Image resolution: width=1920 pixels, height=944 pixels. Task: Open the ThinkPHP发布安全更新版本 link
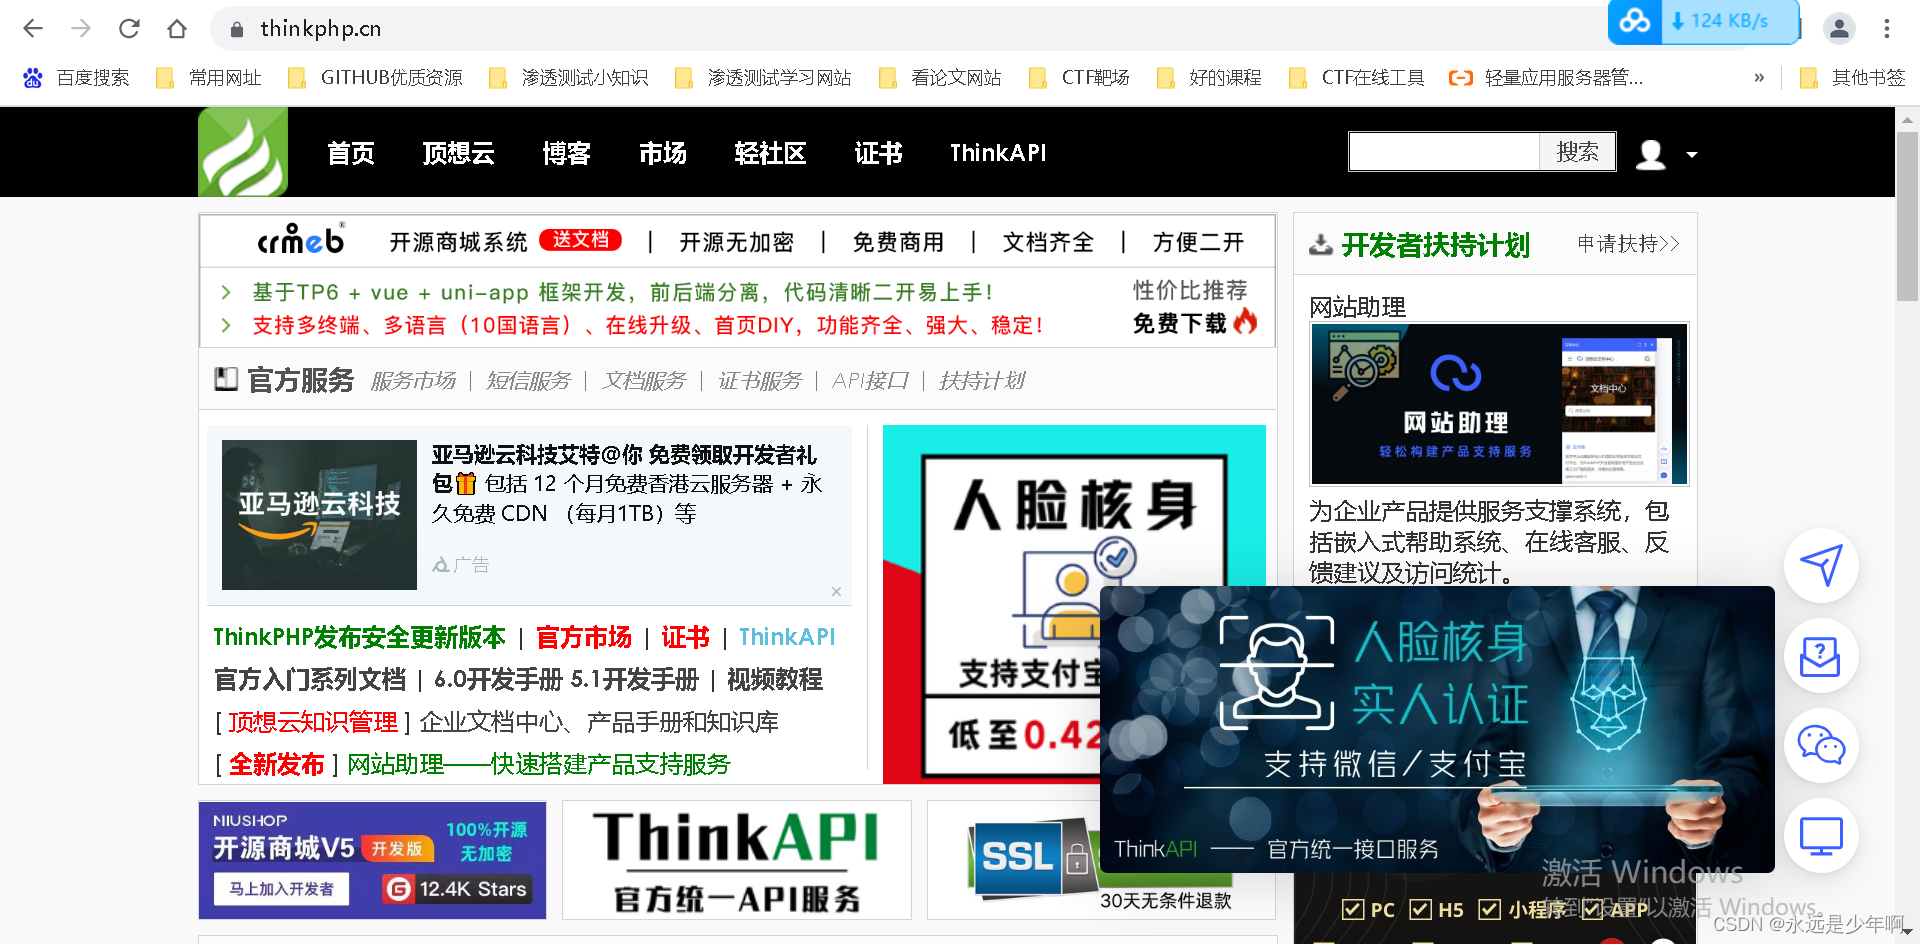click(x=359, y=637)
